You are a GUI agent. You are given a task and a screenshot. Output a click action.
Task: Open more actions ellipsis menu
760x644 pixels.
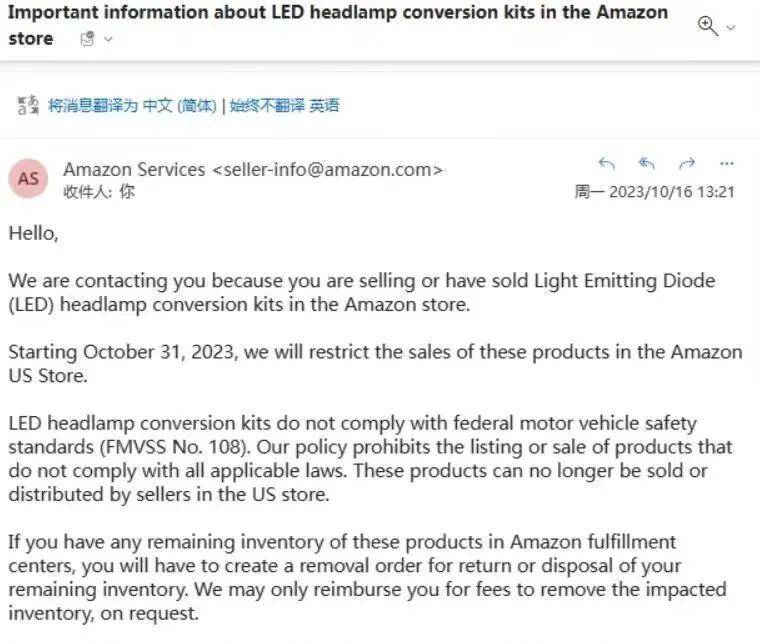727,164
